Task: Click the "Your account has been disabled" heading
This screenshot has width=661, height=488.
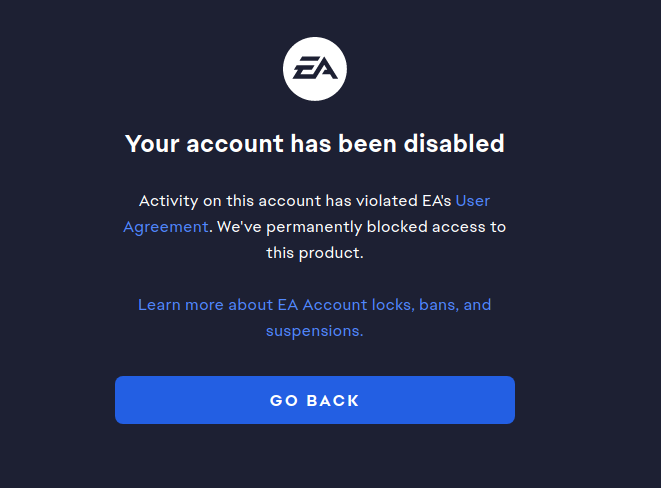Action: click(314, 143)
